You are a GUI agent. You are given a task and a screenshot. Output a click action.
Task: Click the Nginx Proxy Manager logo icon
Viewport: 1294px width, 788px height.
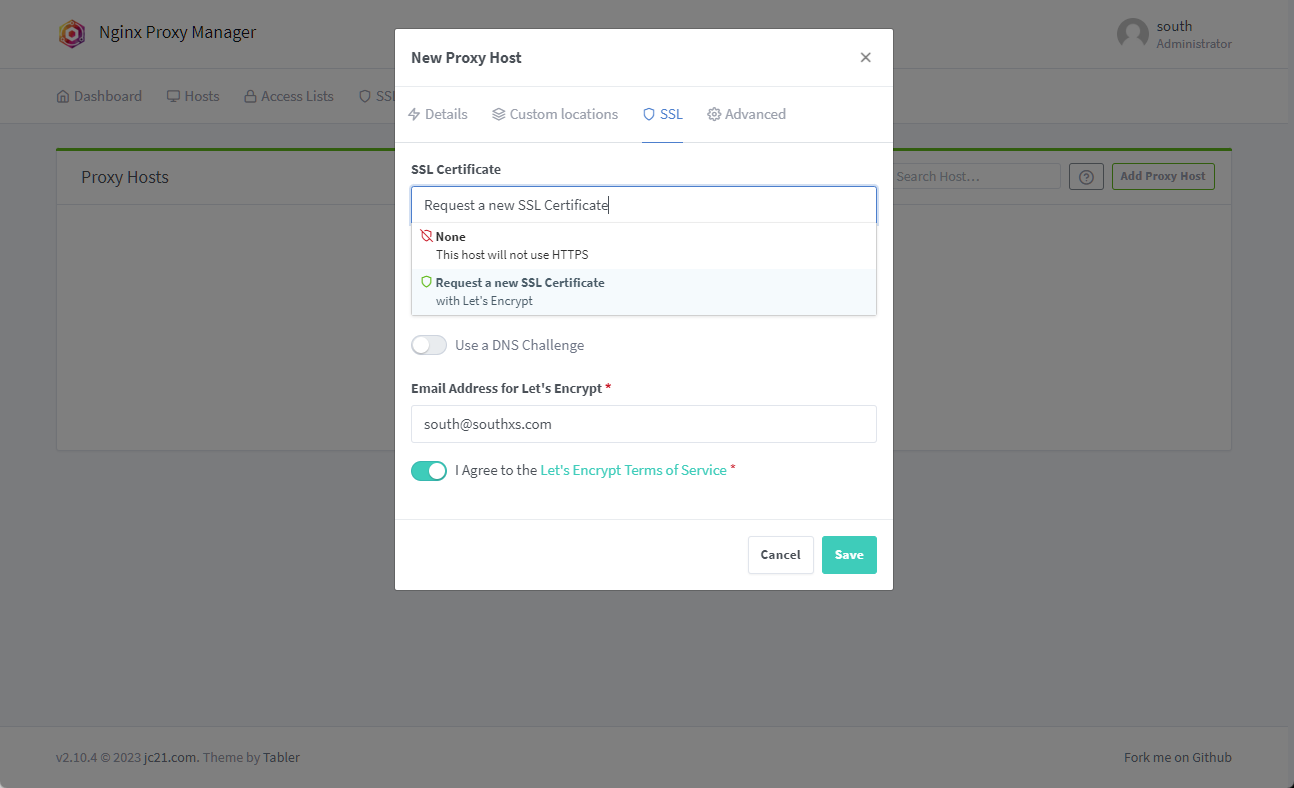click(72, 34)
